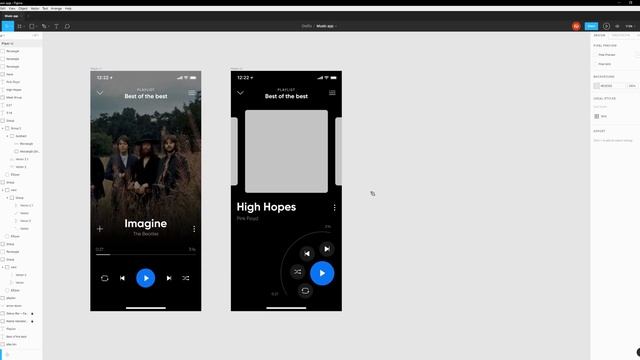Select the Rectangle shape tool
Screen dimensions: 640x360
31,26
